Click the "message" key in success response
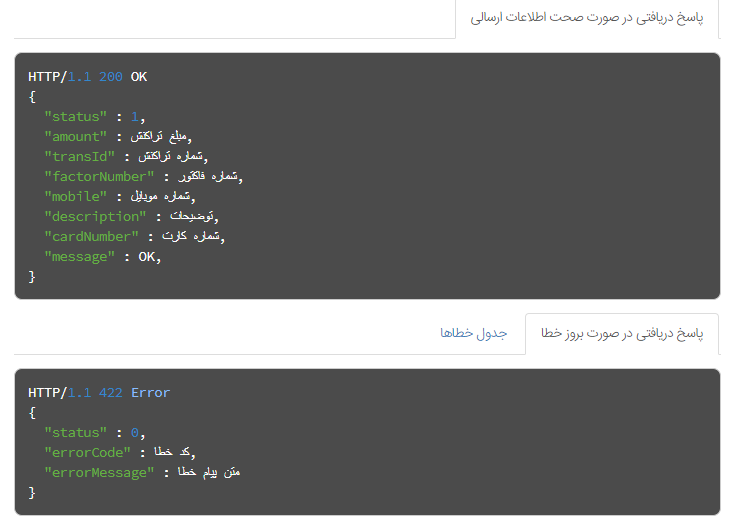 (x=80, y=257)
